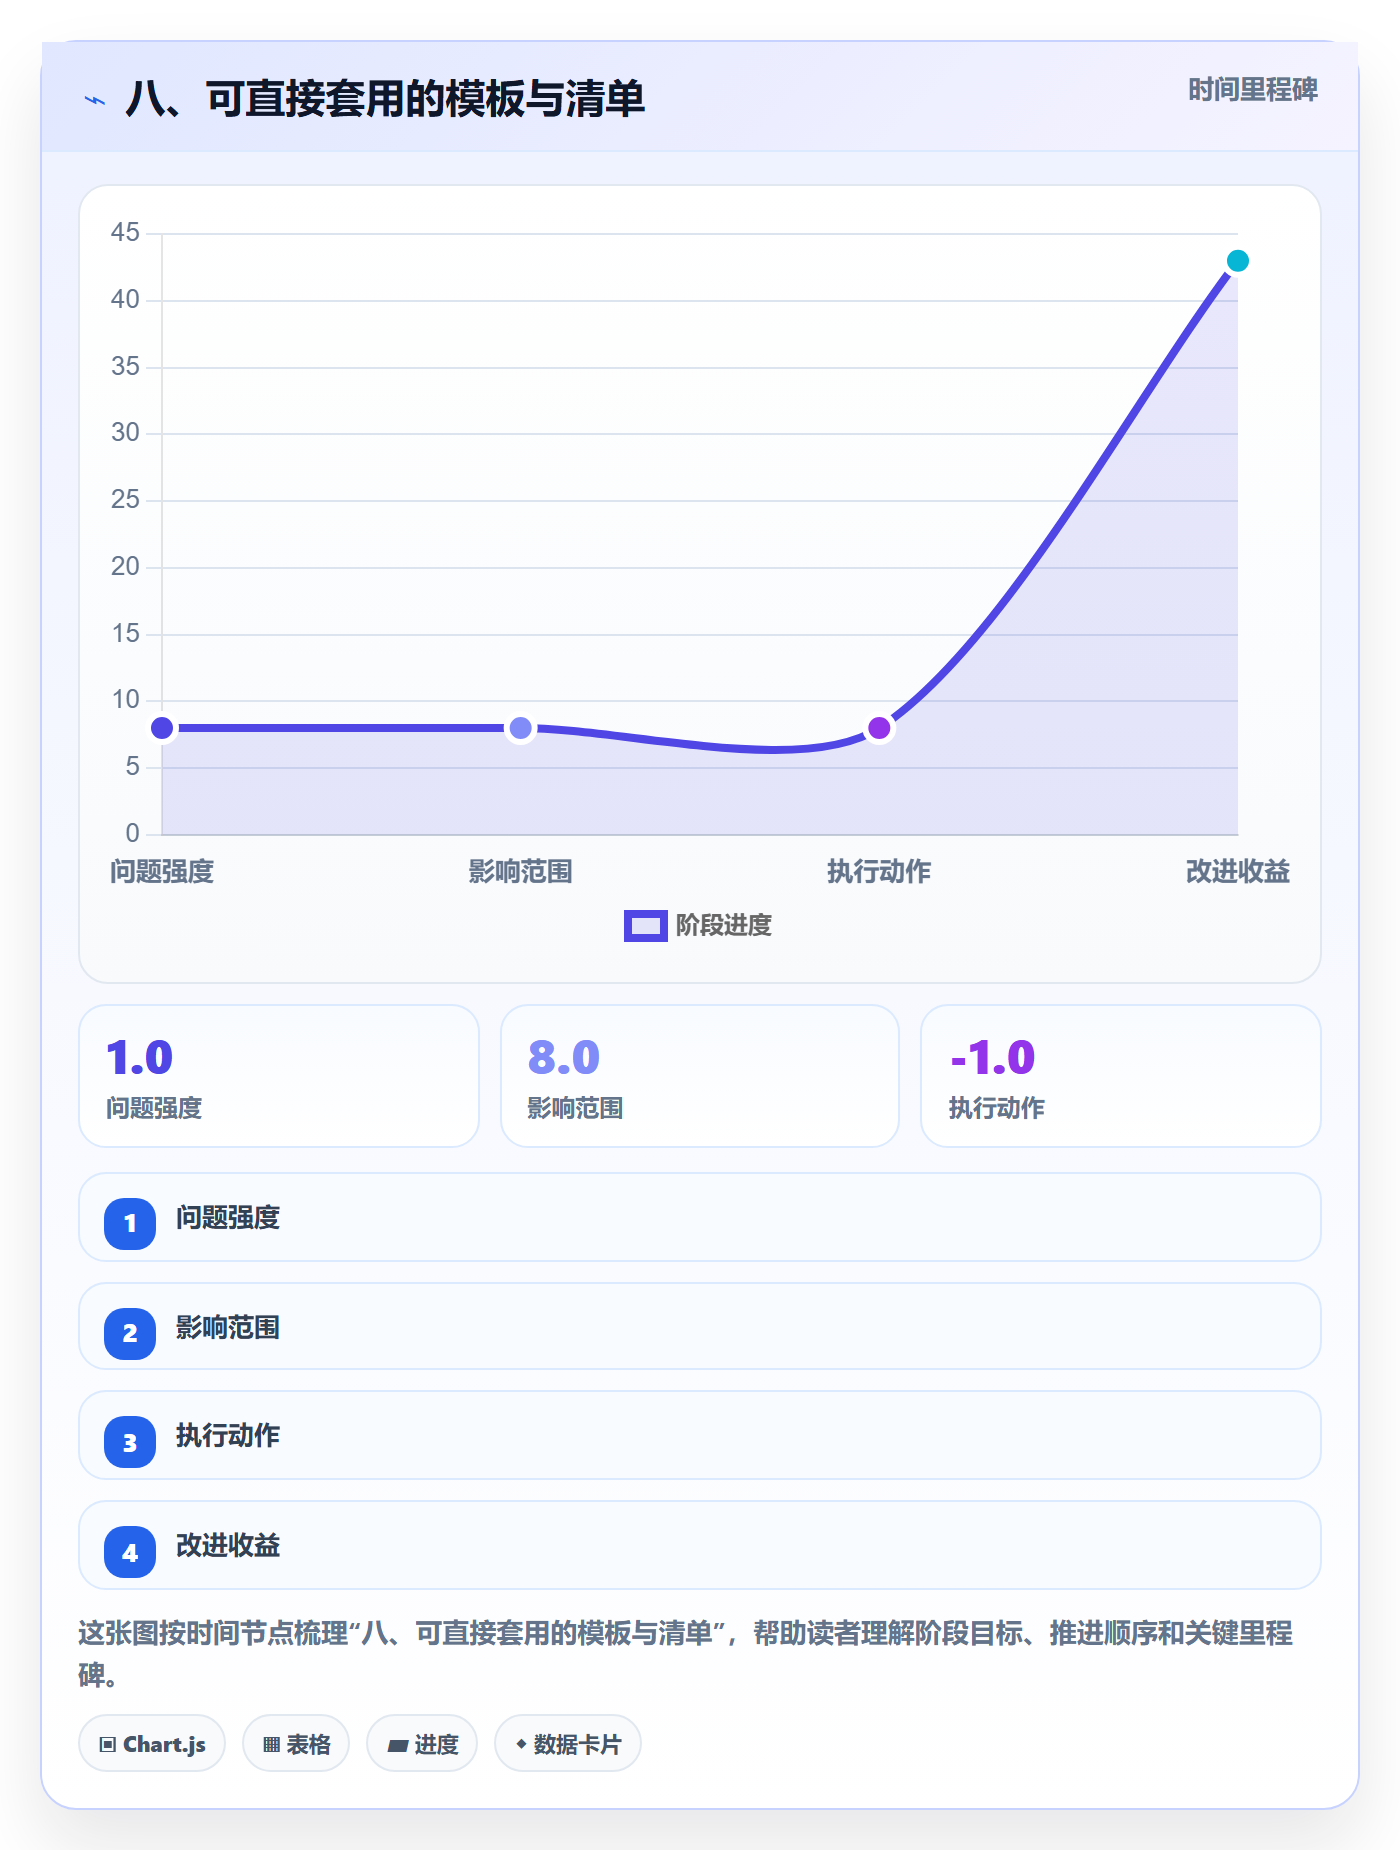Select the 问题强度 data point on chart
The image size is (1400, 1850).
(162, 728)
